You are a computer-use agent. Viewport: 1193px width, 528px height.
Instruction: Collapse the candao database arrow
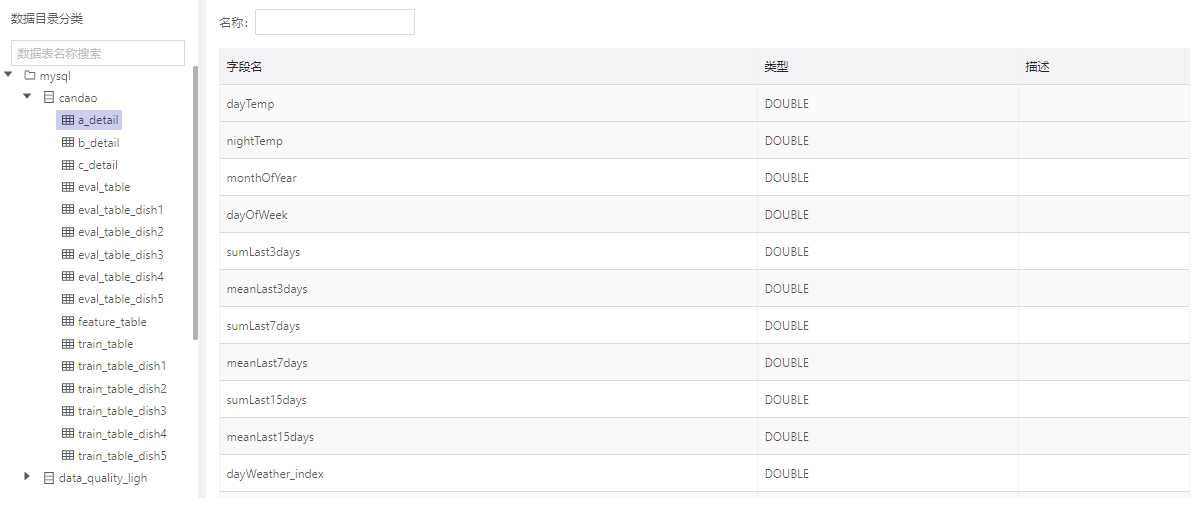coord(27,97)
